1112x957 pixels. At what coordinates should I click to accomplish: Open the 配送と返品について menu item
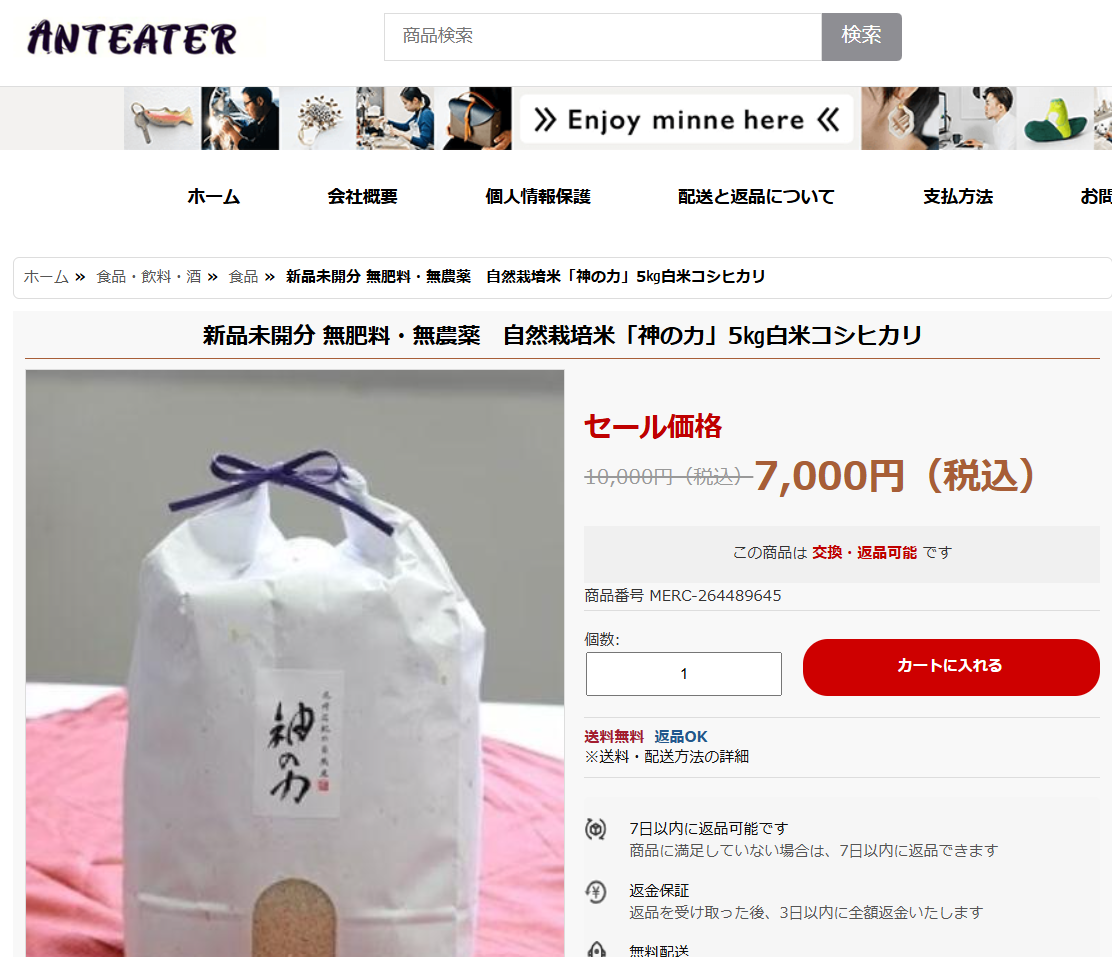756,197
